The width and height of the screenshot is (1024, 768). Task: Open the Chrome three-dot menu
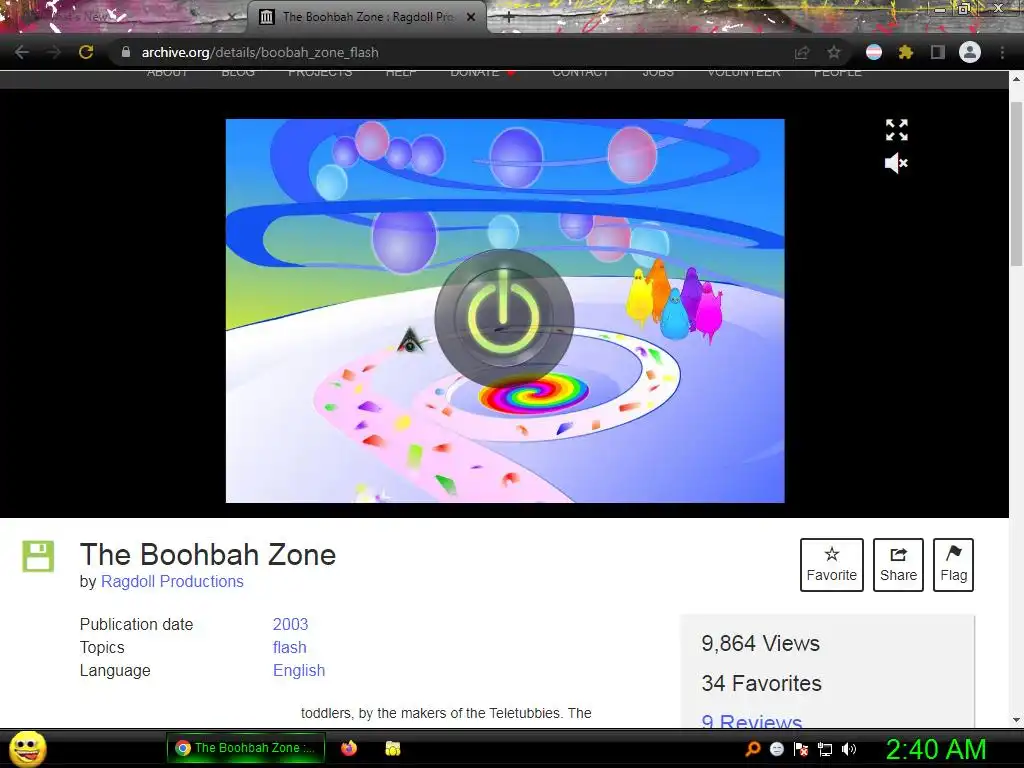(x=1002, y=52)
